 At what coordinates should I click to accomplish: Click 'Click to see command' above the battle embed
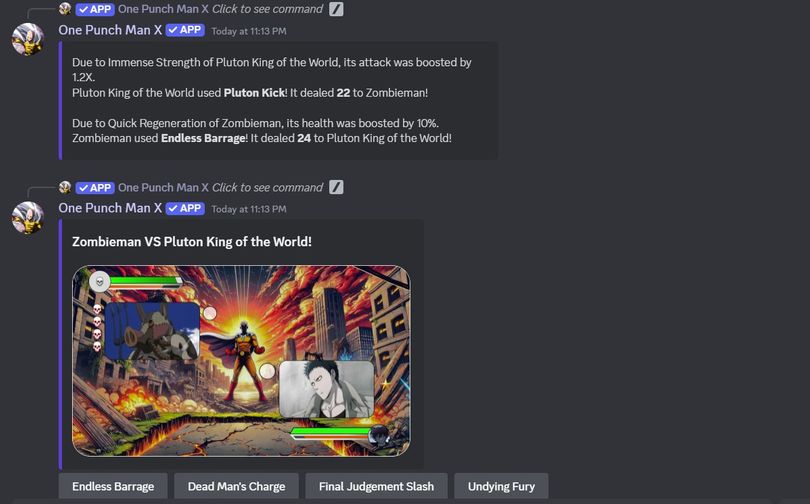pyautogui.click(x=268, y=187)
